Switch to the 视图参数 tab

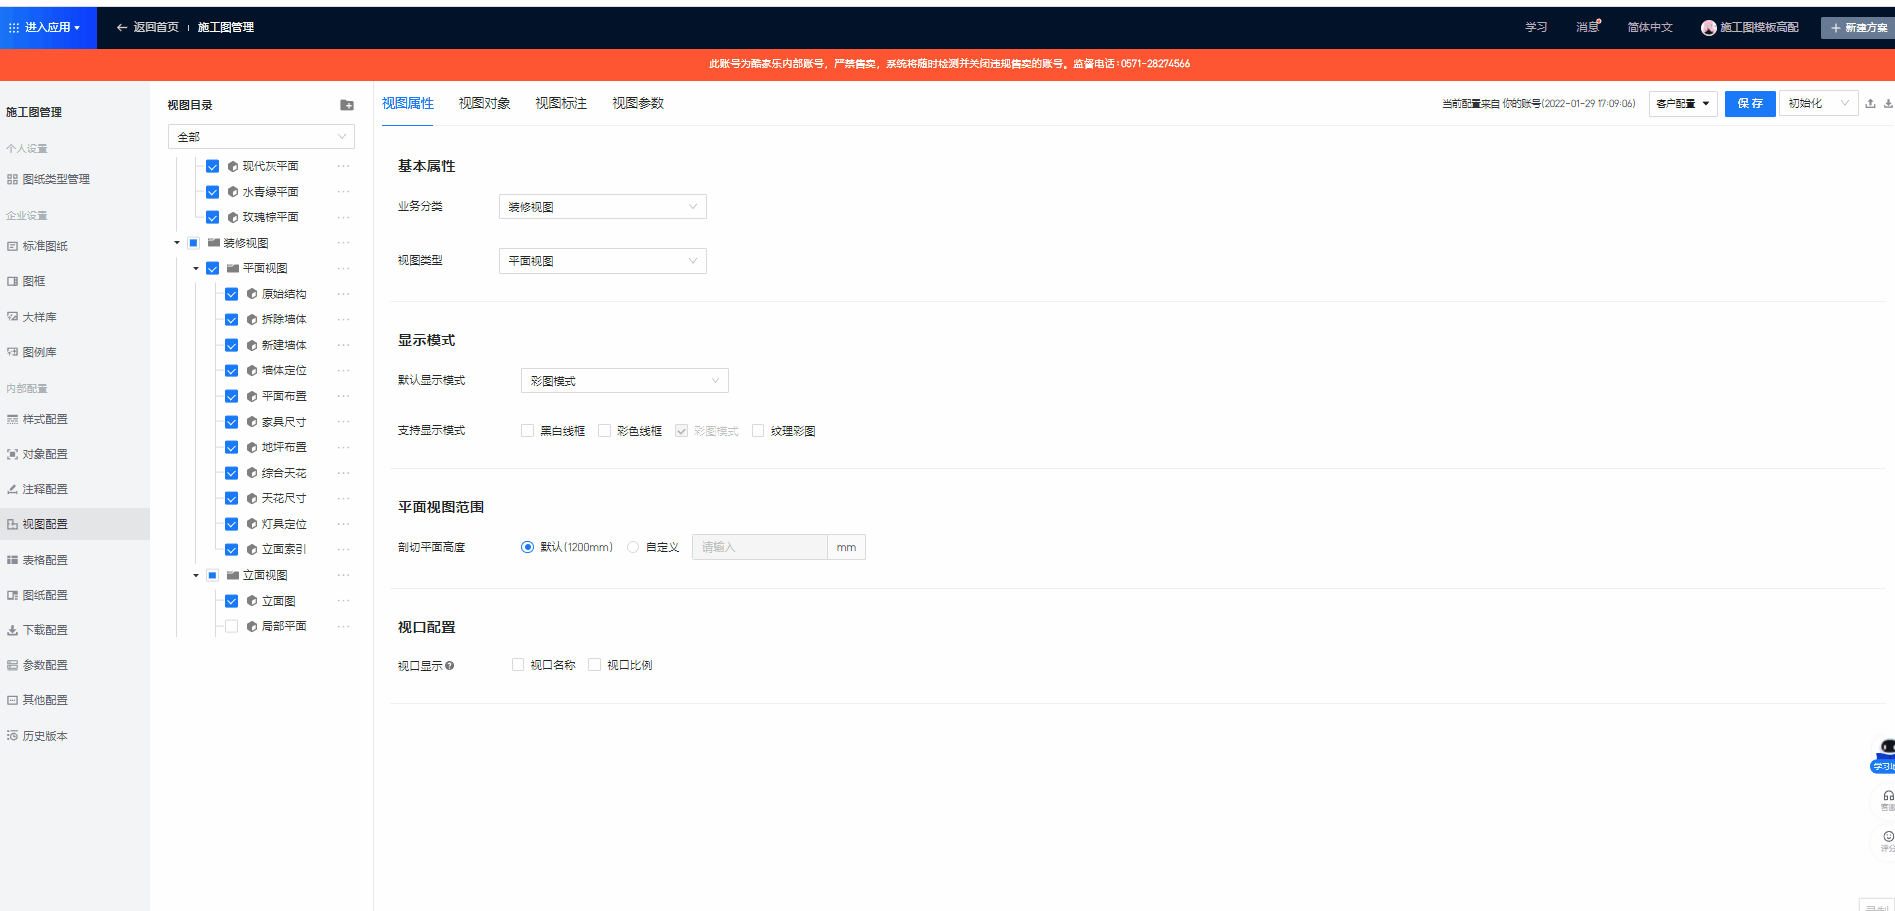coord(637,103)
